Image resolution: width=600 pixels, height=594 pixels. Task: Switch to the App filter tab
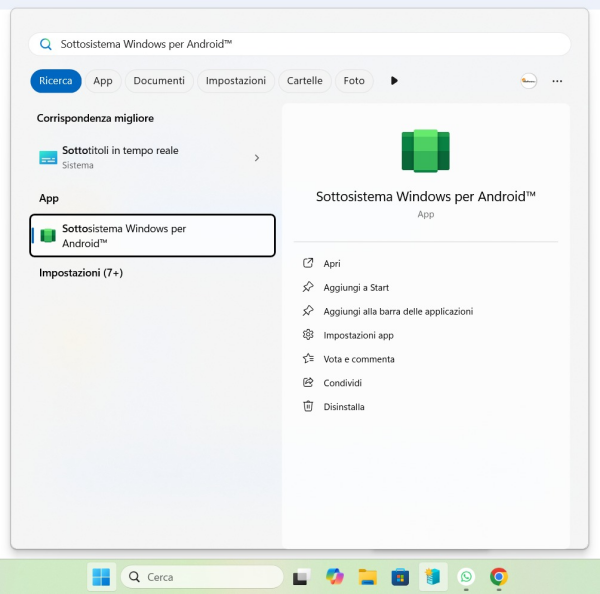(103, 81)
